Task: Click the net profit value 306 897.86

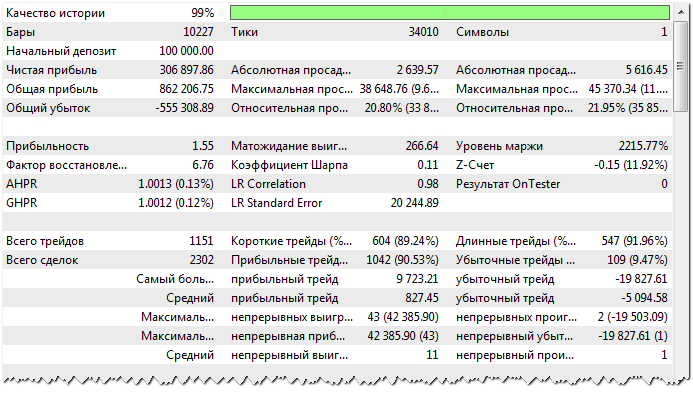Action: (x=186, y=70)
